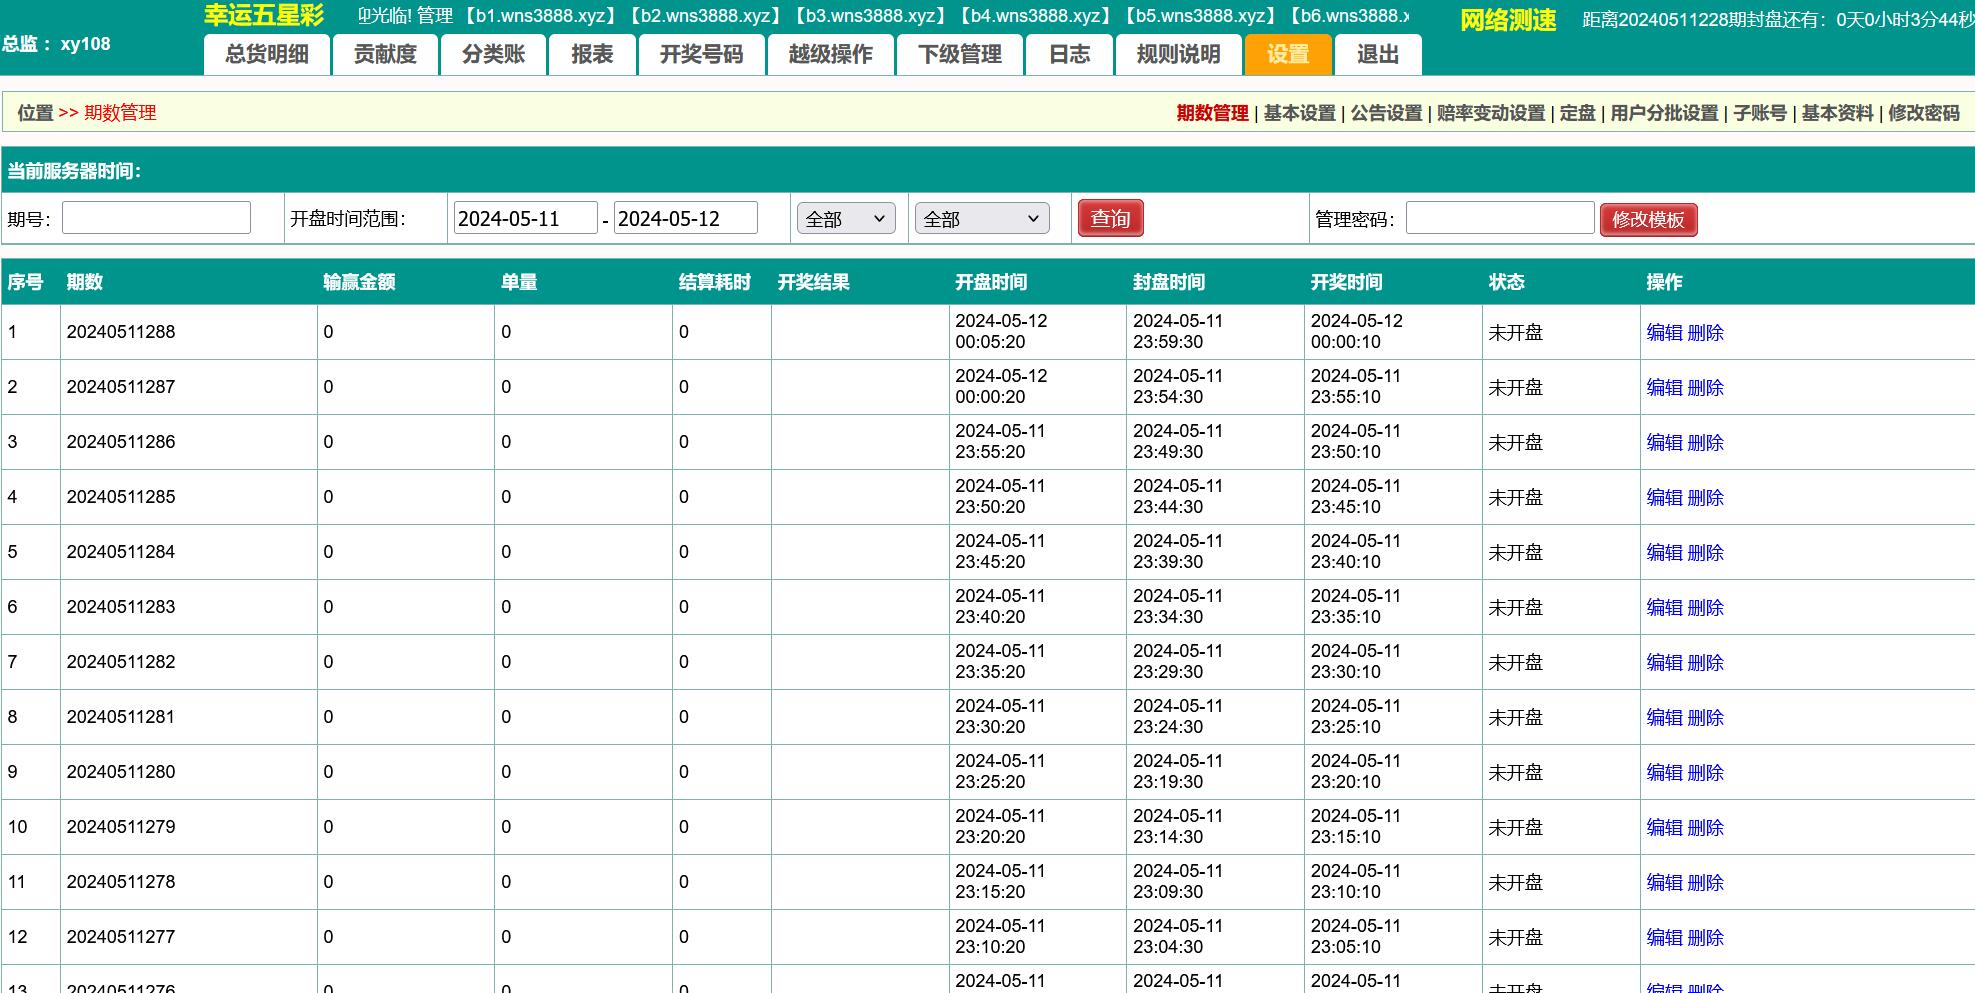The width and height of the screenshot is (1975, 993).
Task: Click the 修改模板 button
Action: [1648, 220]
